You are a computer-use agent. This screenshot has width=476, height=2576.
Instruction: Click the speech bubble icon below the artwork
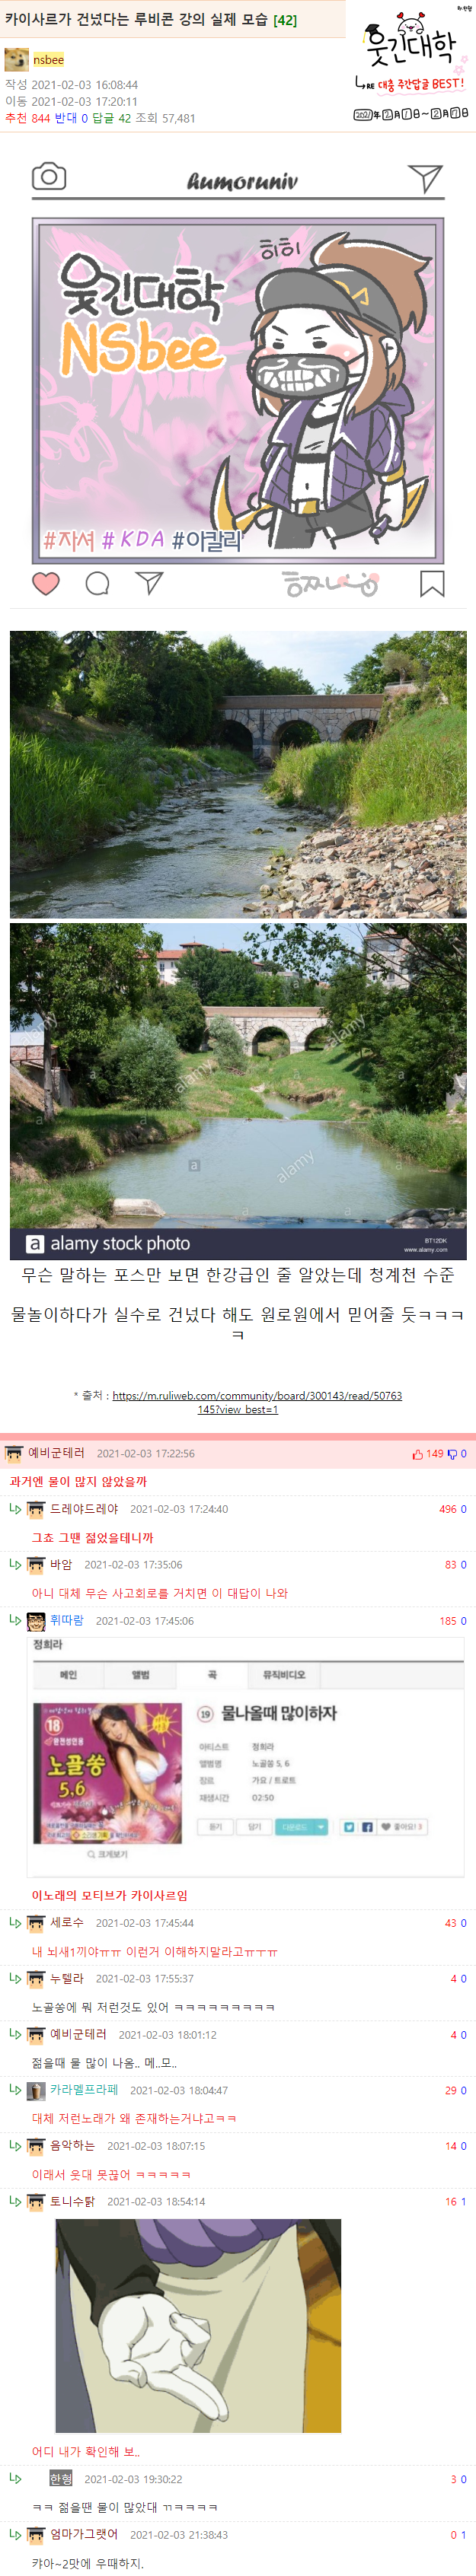[x=97, y=583]
